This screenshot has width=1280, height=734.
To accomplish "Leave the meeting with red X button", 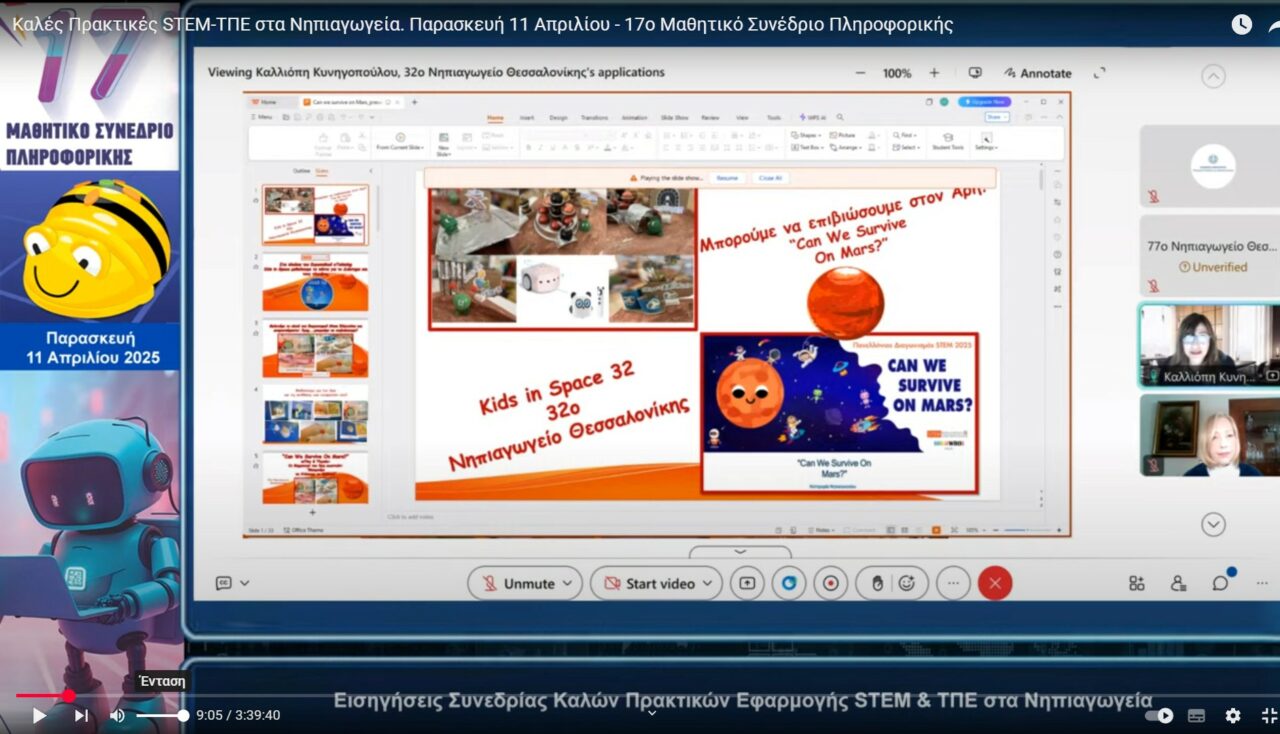I will point(994,583).
